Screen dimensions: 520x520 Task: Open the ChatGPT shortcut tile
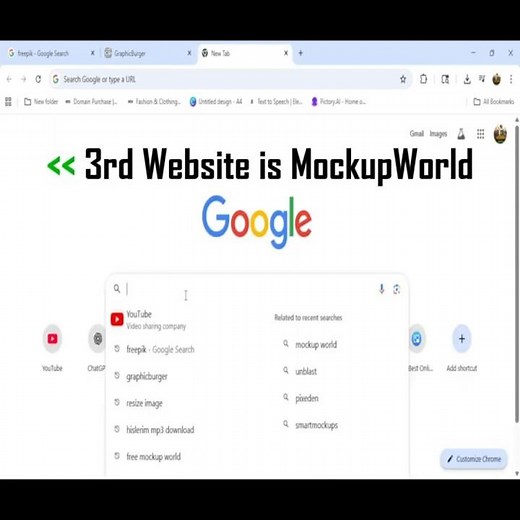96,347
